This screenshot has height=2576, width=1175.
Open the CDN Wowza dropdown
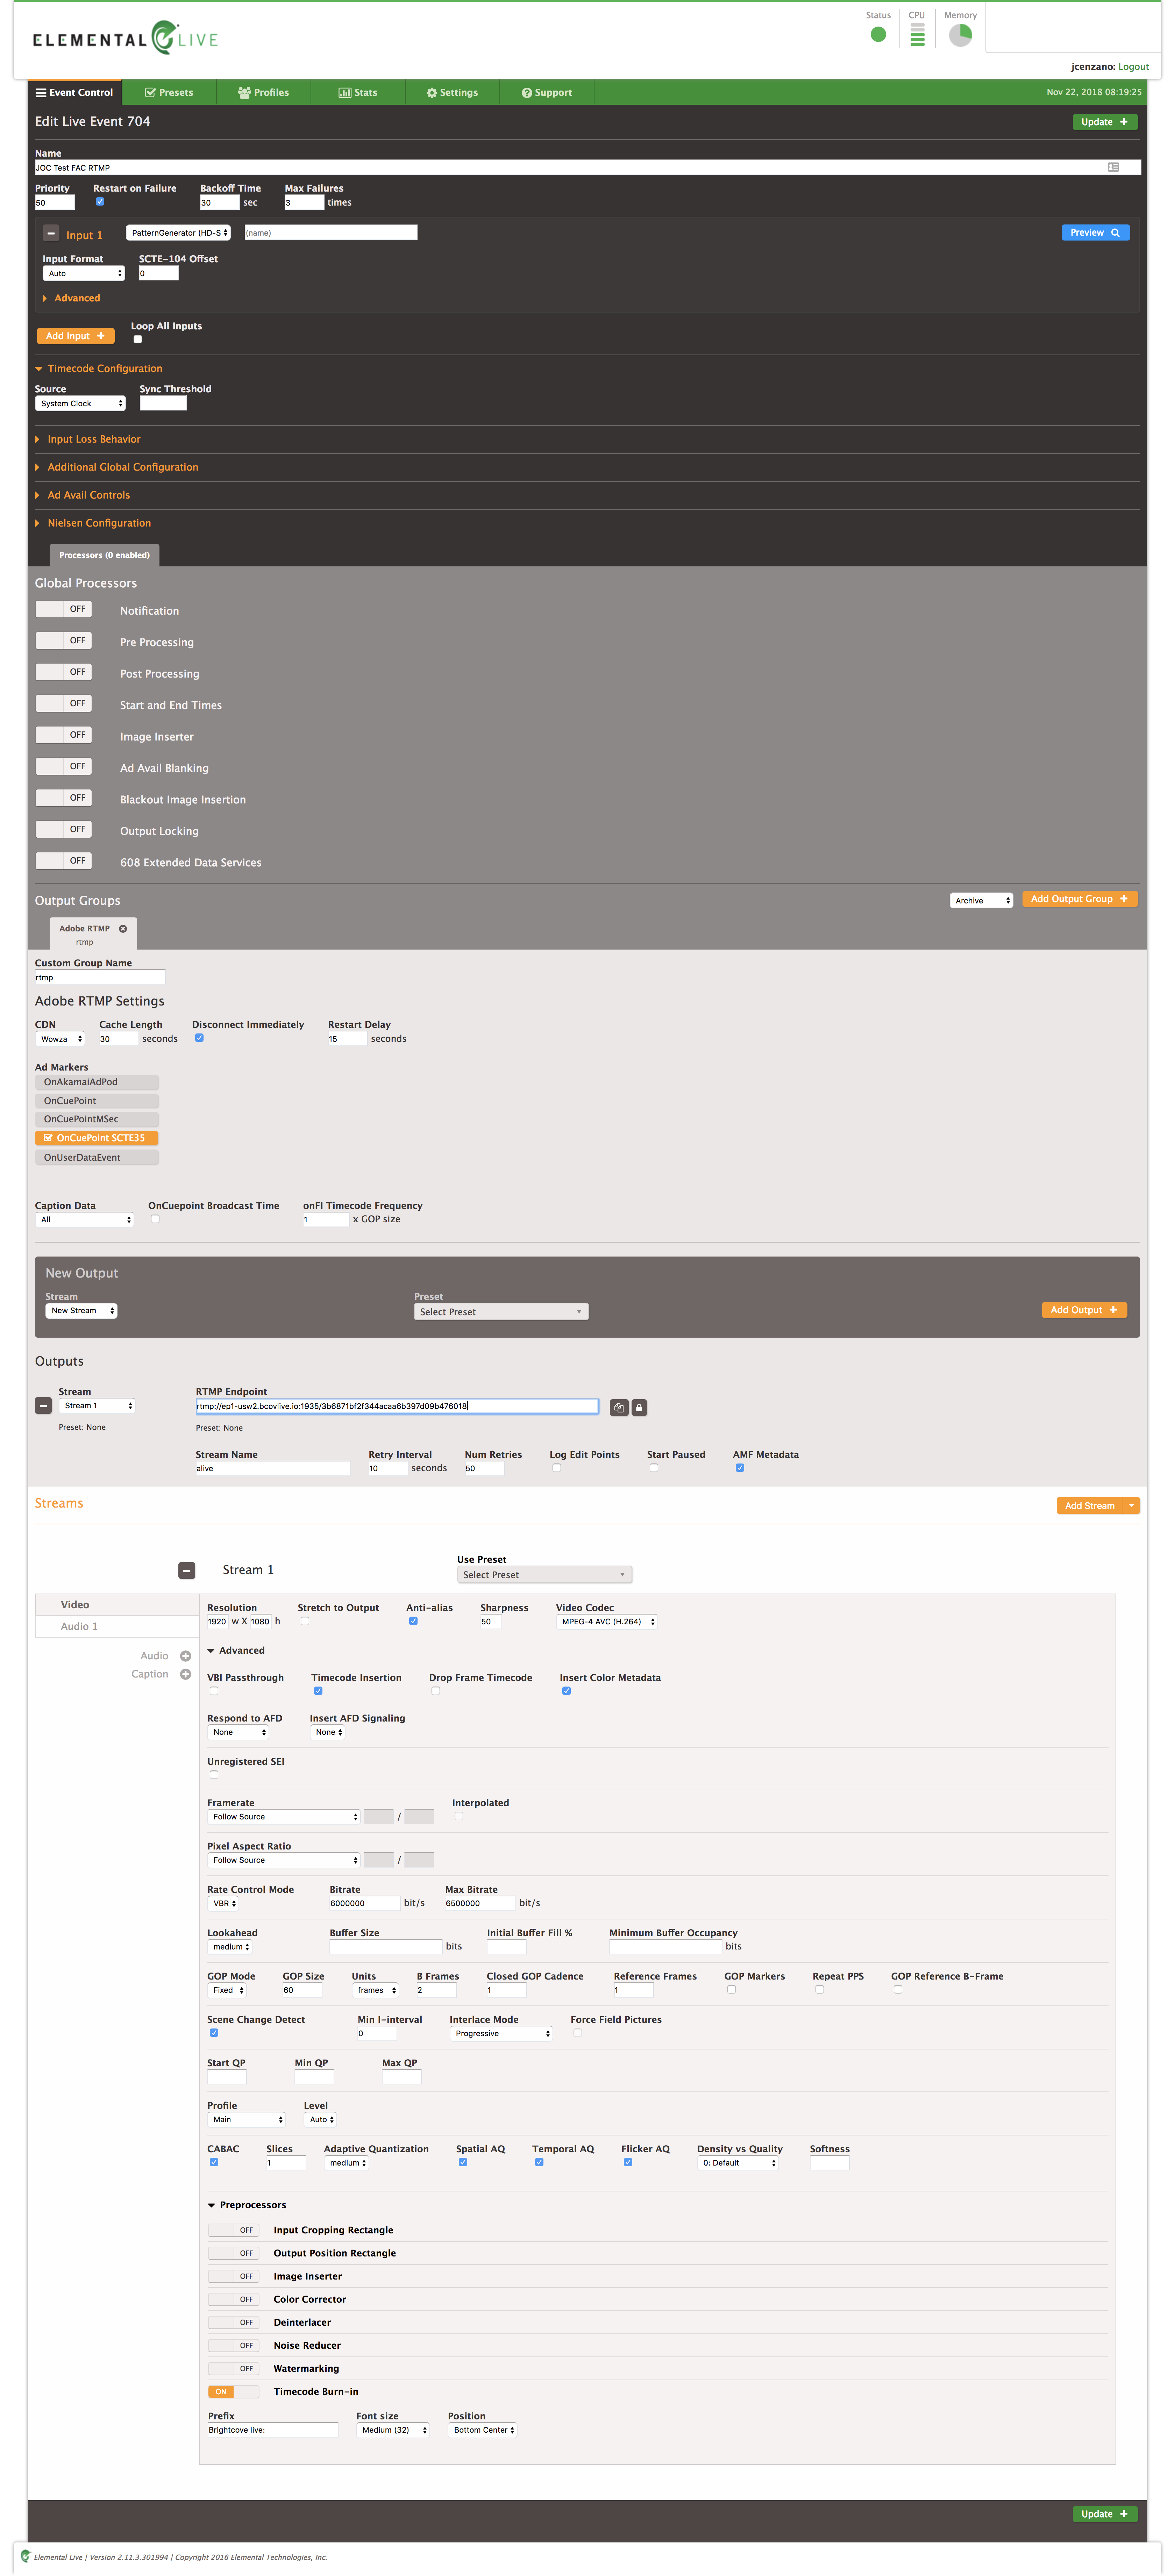61,1039
